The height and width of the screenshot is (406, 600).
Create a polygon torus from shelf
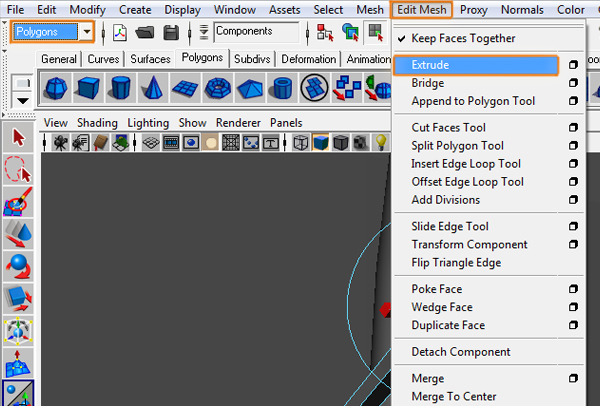point(218,88)
